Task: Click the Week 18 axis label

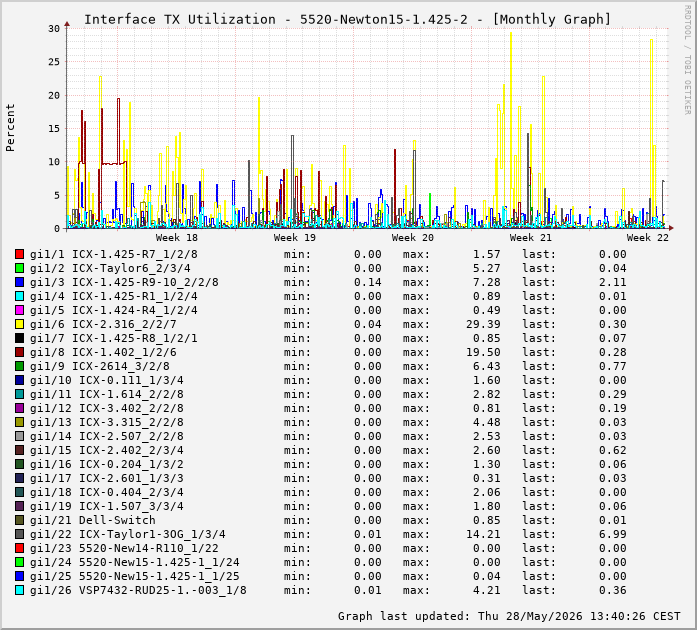Action: click(176, 237)
